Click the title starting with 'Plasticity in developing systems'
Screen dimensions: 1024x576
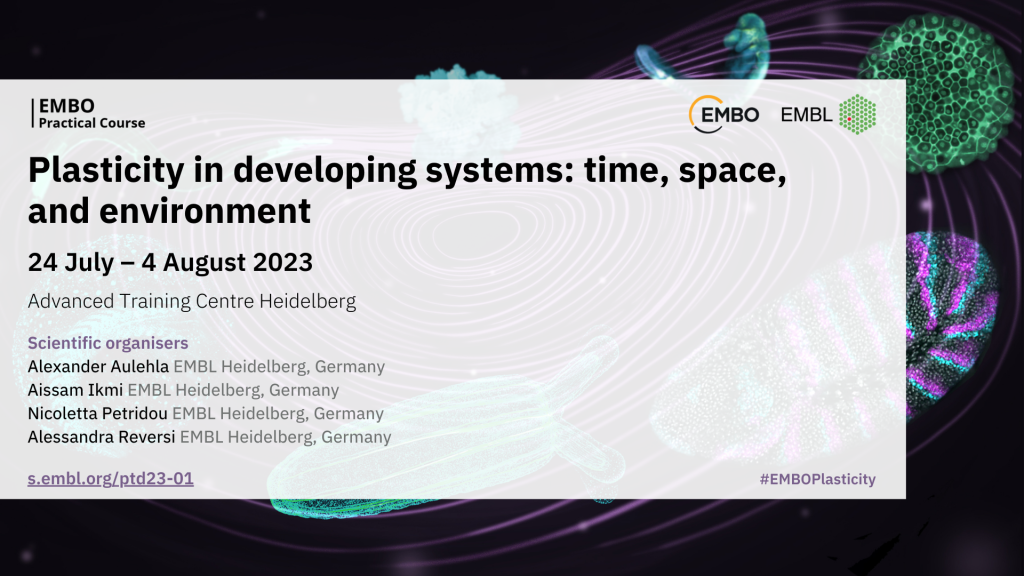pos(407,190)
